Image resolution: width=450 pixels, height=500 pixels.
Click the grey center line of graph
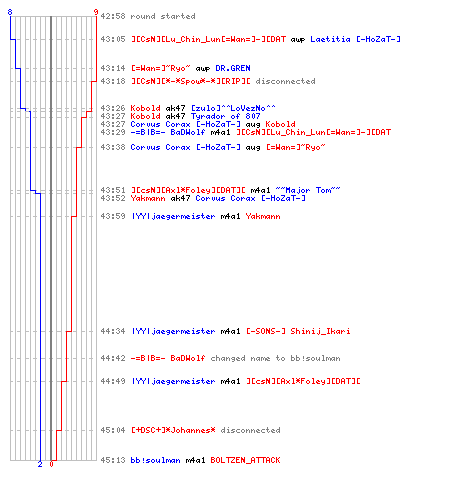(x=51, y=238)
